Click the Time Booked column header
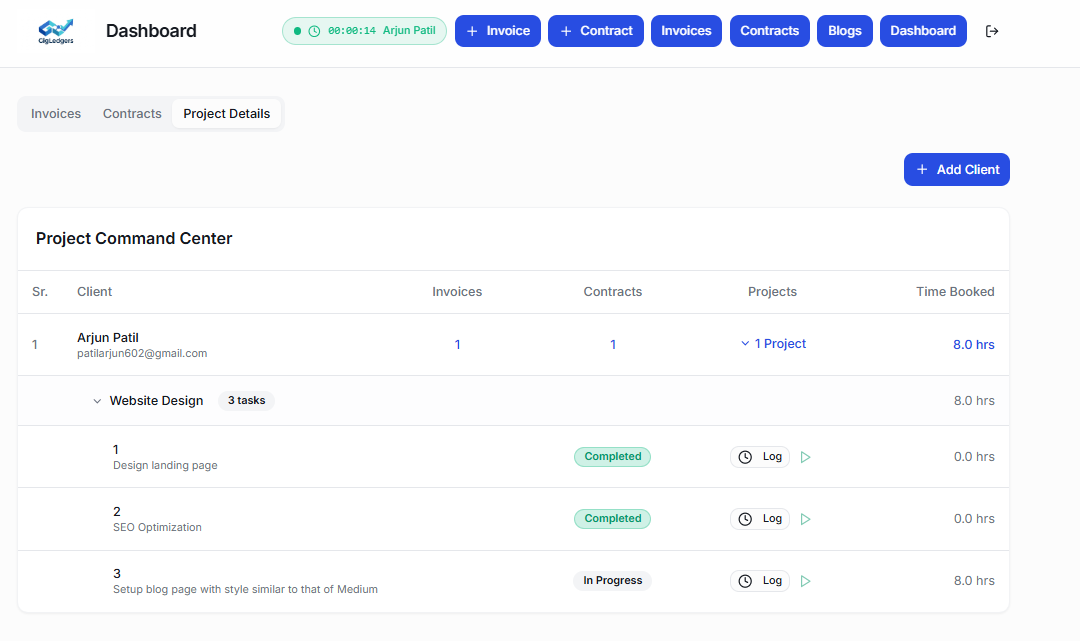Viewport: 1080px width, 641px height. (955, 292)
